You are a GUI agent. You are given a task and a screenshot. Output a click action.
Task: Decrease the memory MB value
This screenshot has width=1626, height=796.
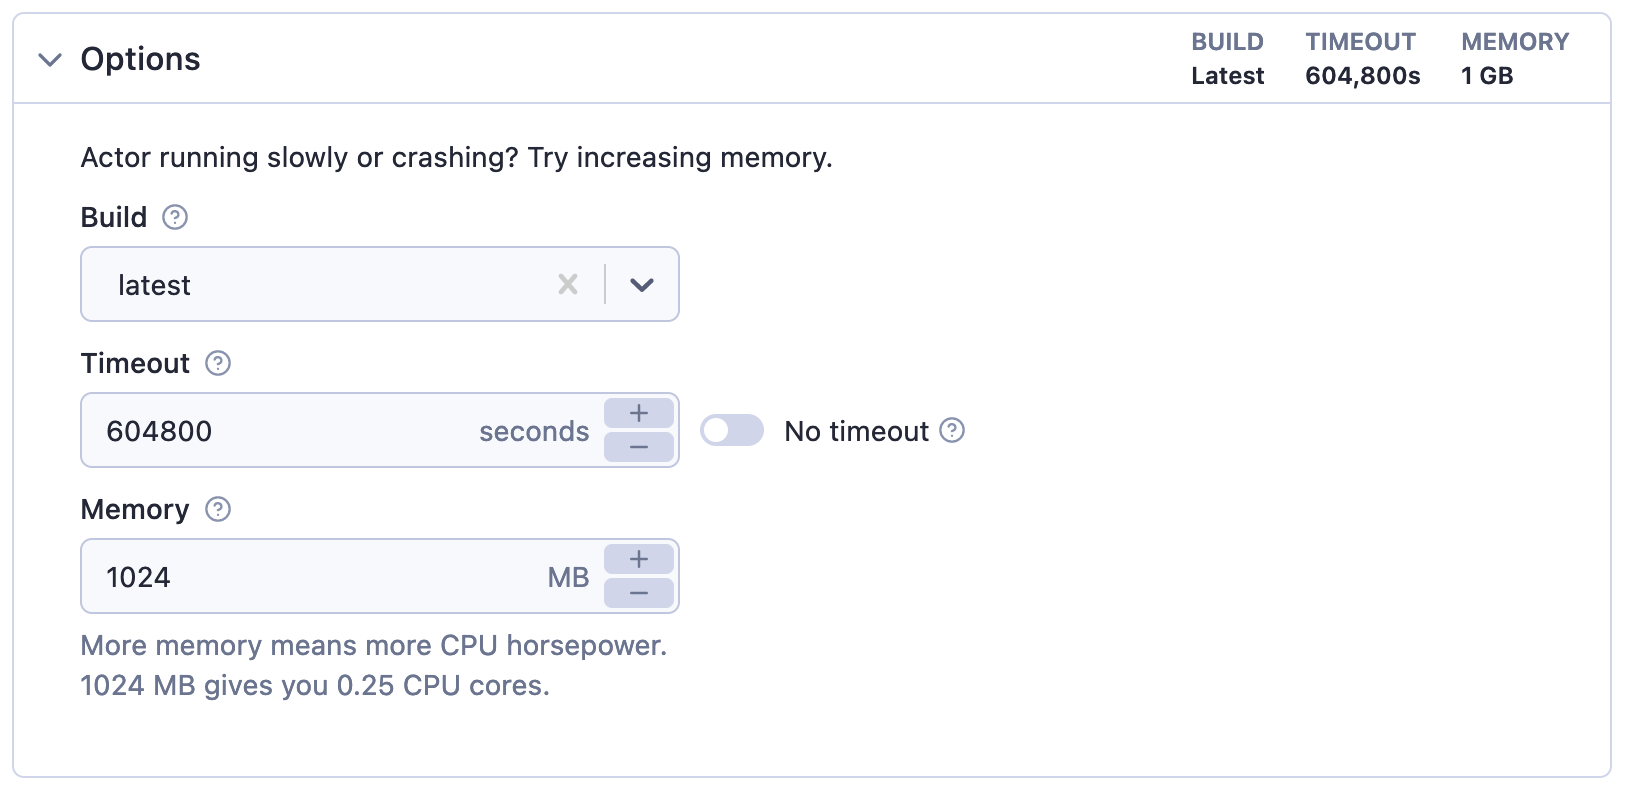pos(639,593)
